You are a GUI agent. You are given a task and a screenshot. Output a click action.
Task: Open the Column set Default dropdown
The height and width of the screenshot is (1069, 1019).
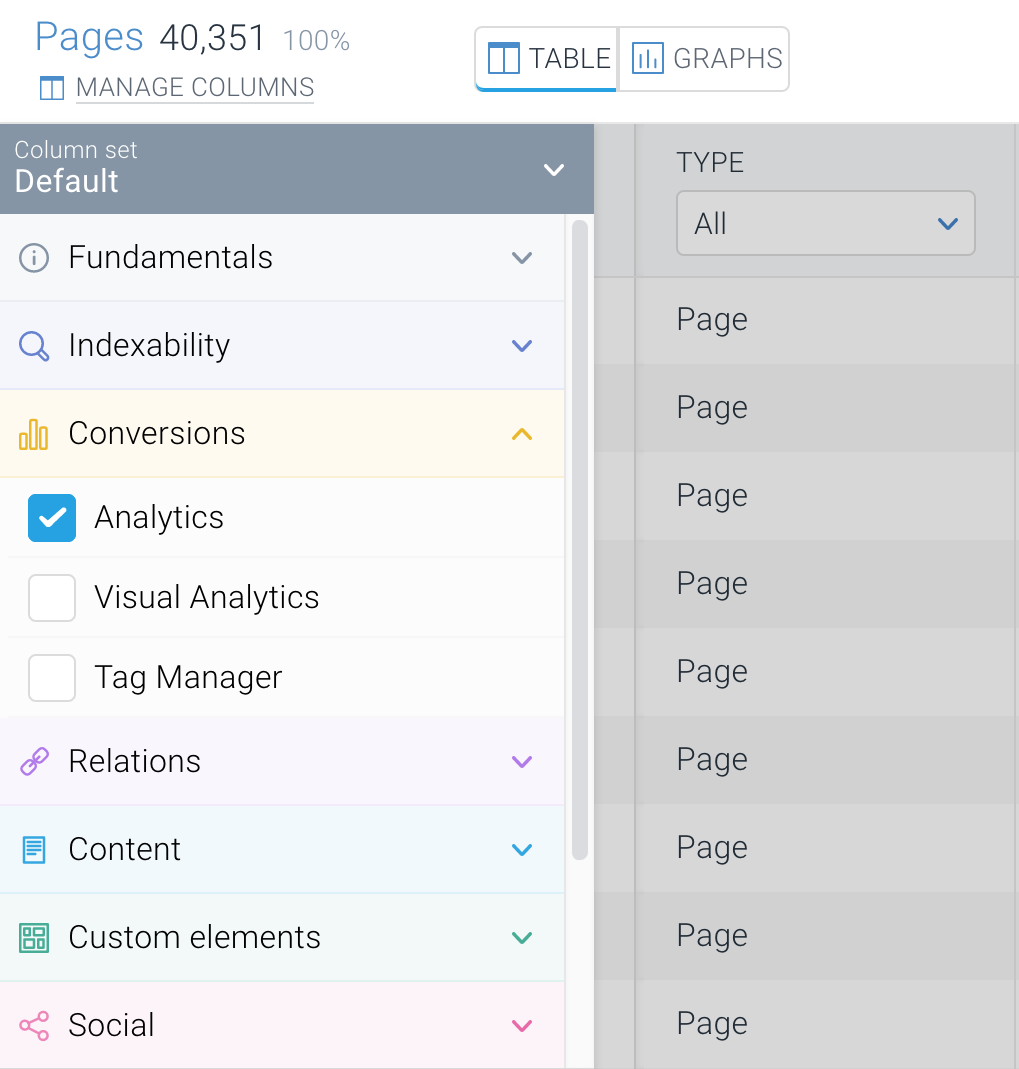pos(296,169)
